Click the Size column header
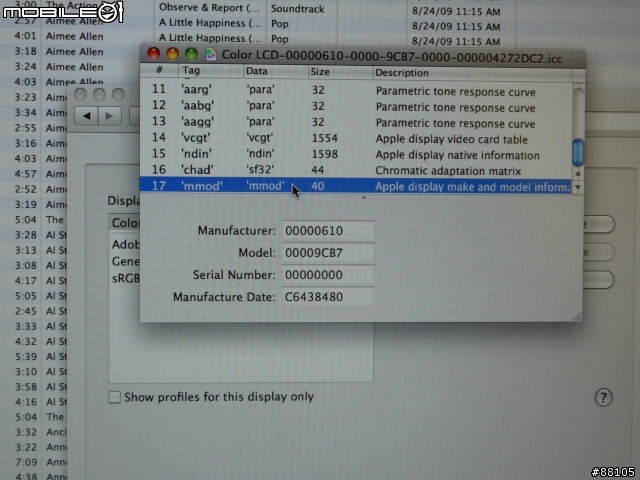Image resolution: width=640 pixels, height=480 pixels. pos(340,72)
